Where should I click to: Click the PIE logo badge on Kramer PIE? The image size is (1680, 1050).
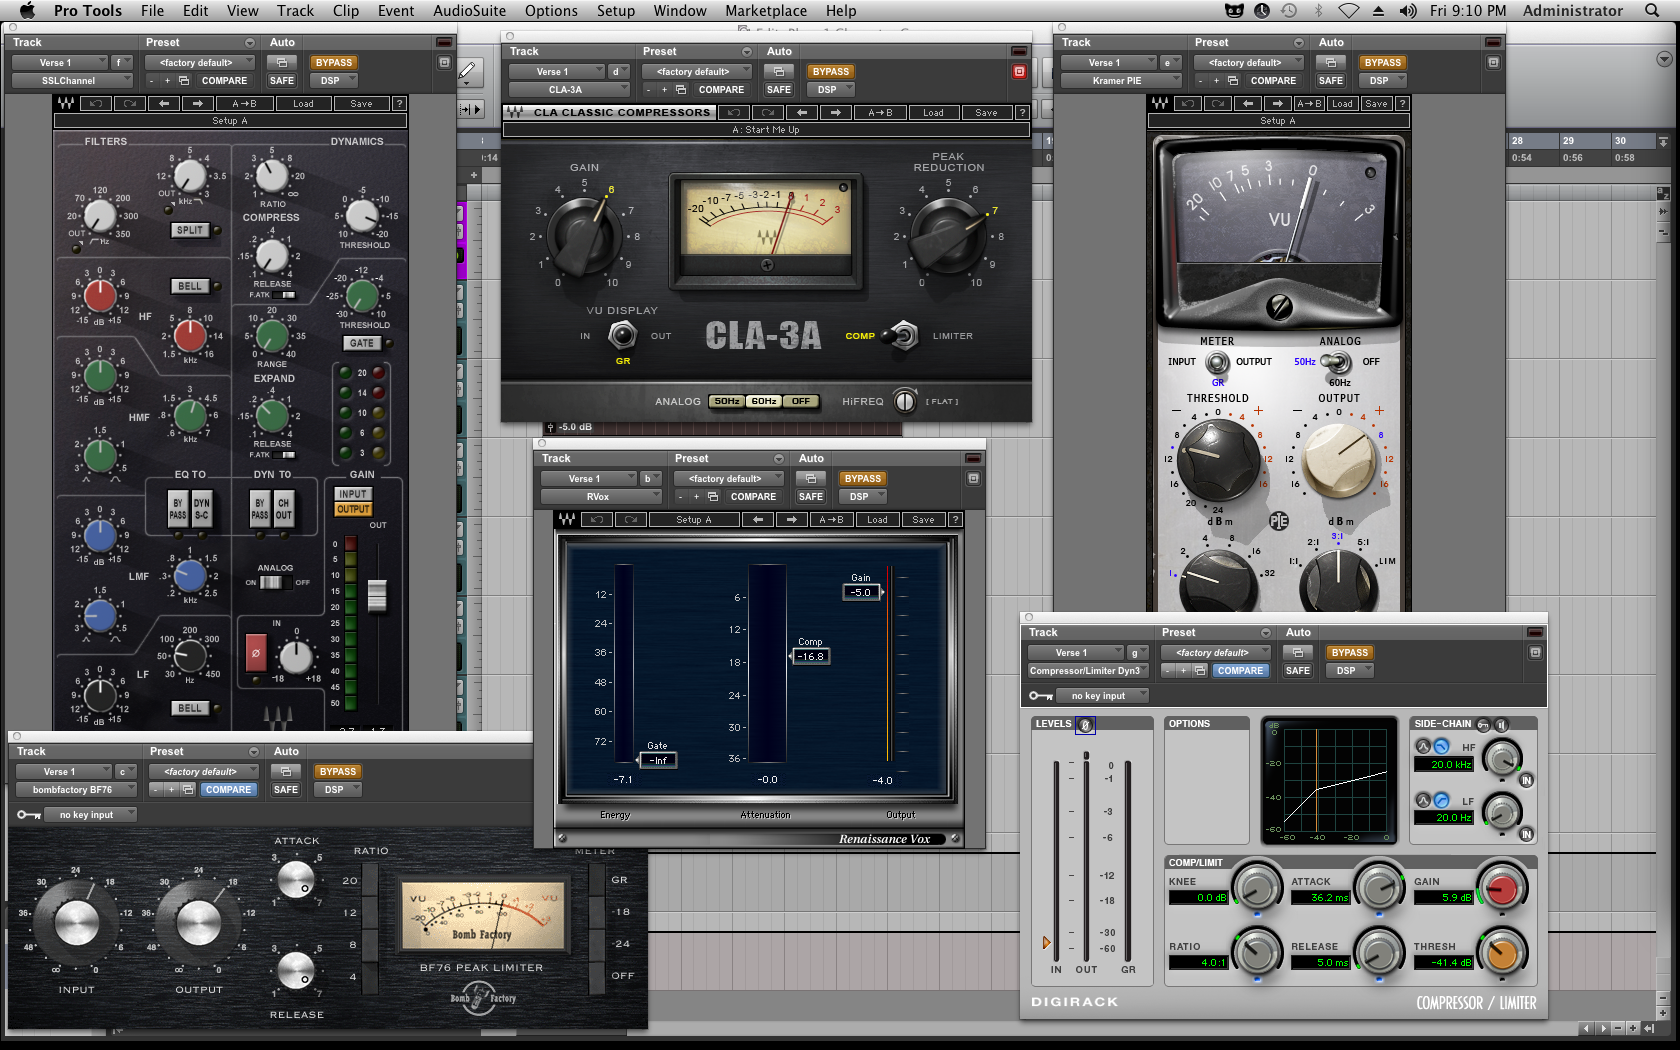(1278, 521)
